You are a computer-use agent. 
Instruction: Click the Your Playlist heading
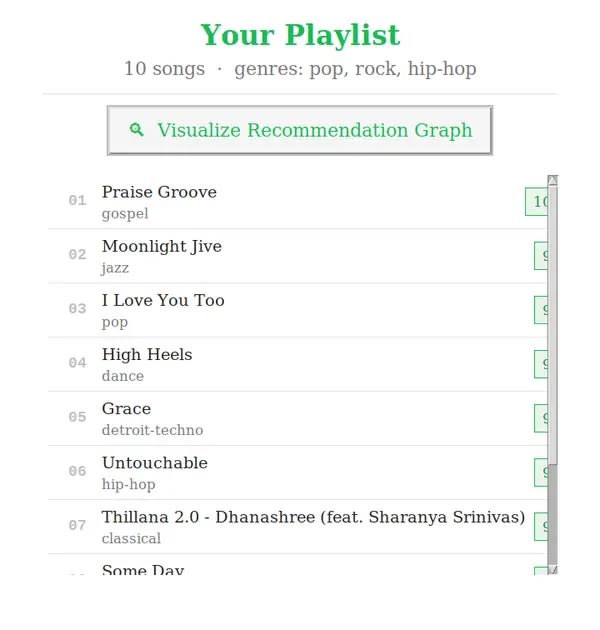[x=300, y=35]
